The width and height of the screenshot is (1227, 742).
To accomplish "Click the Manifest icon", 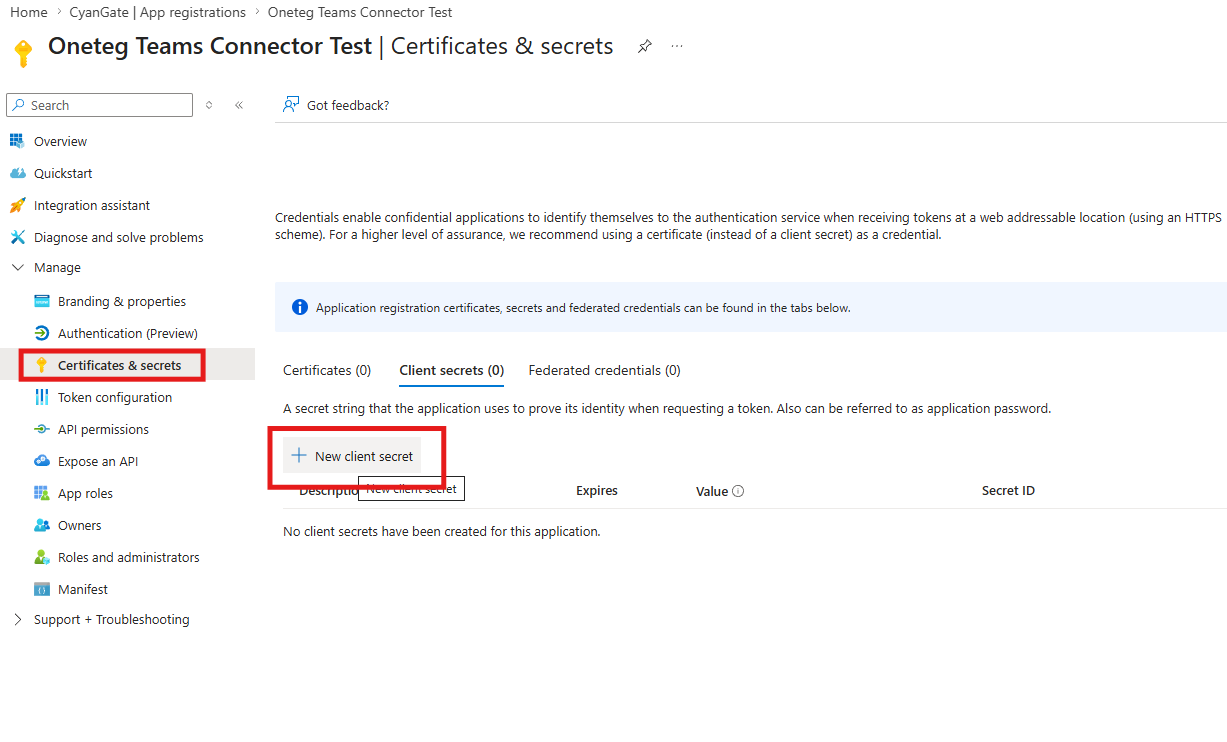I will pos(41,589).
